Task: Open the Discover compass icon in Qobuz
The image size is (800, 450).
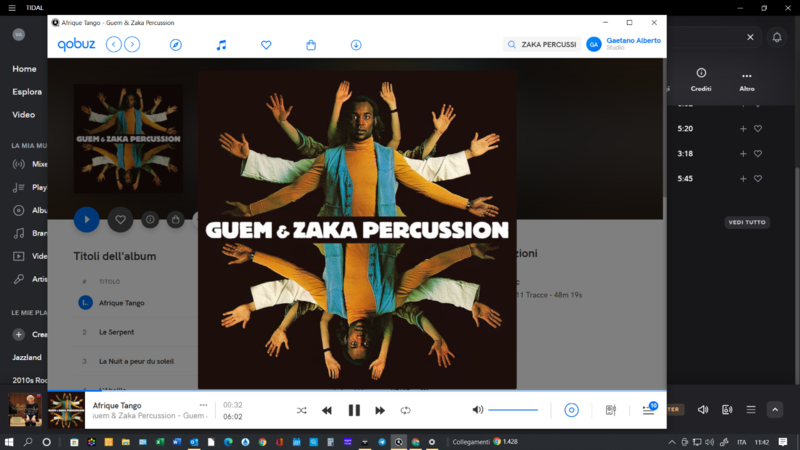Action: pos(176,45)
